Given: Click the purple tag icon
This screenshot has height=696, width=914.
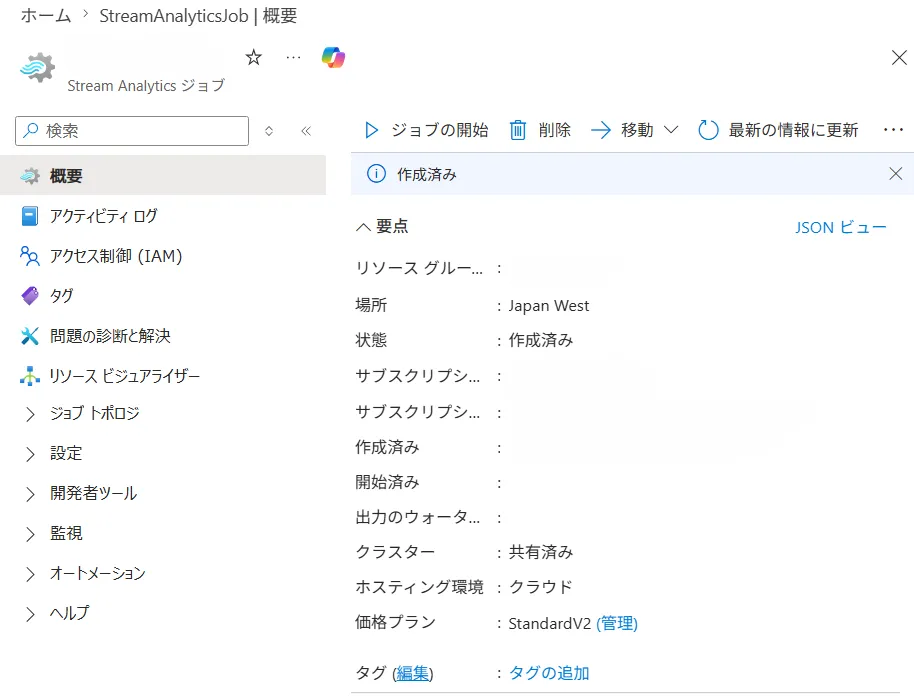Looking at the screenshot, I should click(30, 296).
